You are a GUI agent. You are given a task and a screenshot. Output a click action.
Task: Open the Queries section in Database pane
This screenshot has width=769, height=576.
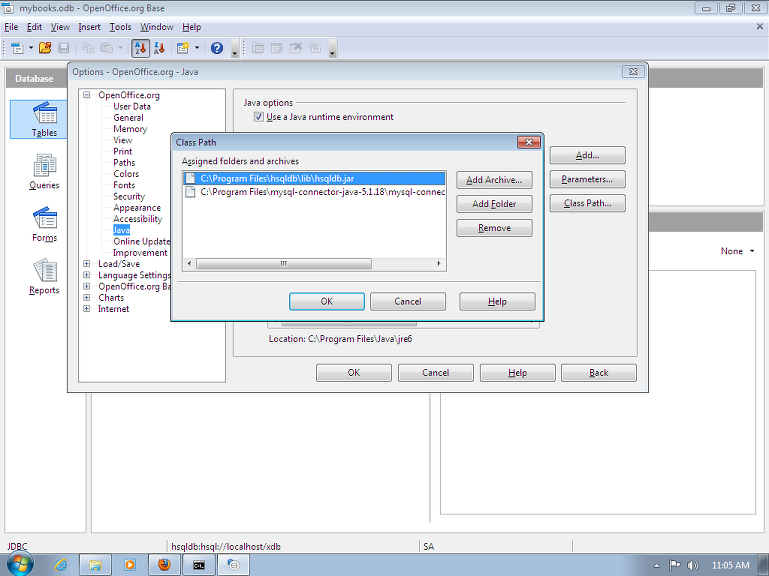[x=44, y=172]
